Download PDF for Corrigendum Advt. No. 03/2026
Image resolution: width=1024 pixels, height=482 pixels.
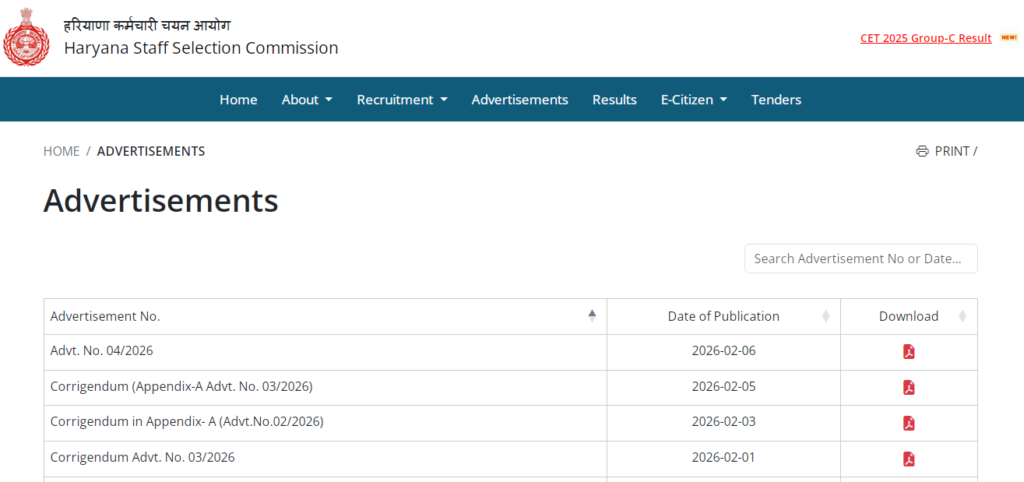click(909, 459)
